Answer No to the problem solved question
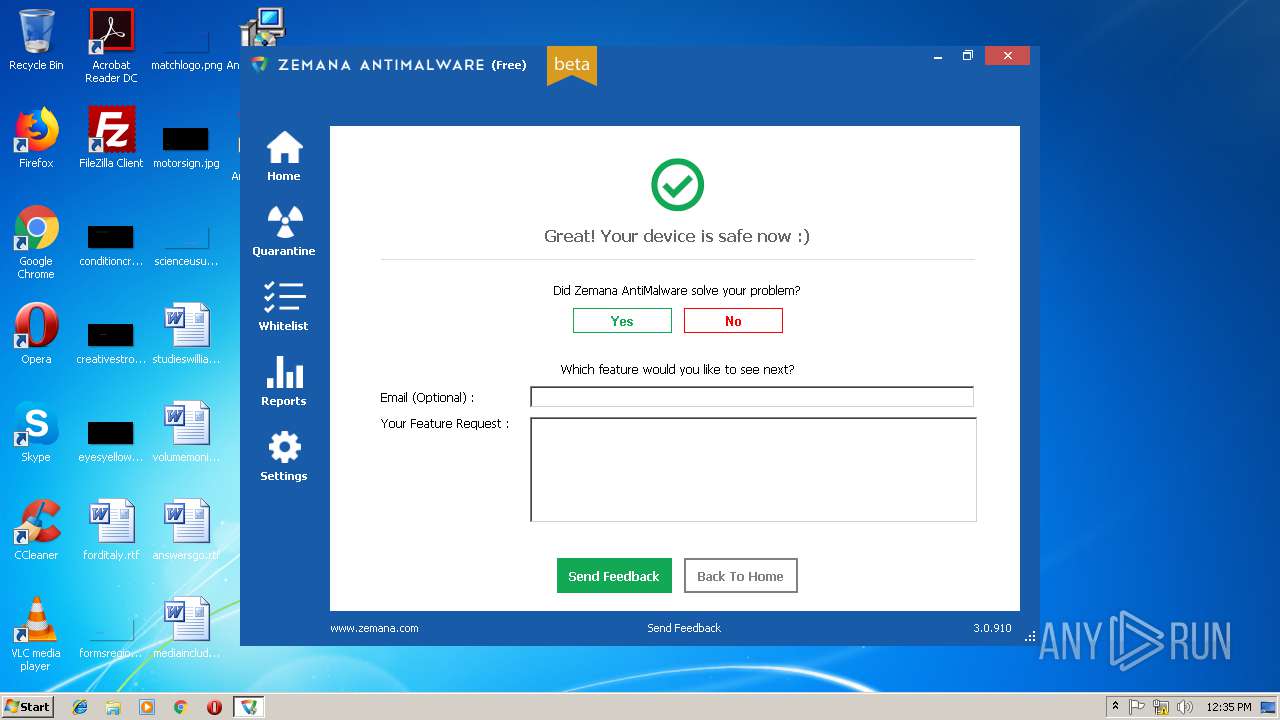1280x720 pixels. [733, 321]
